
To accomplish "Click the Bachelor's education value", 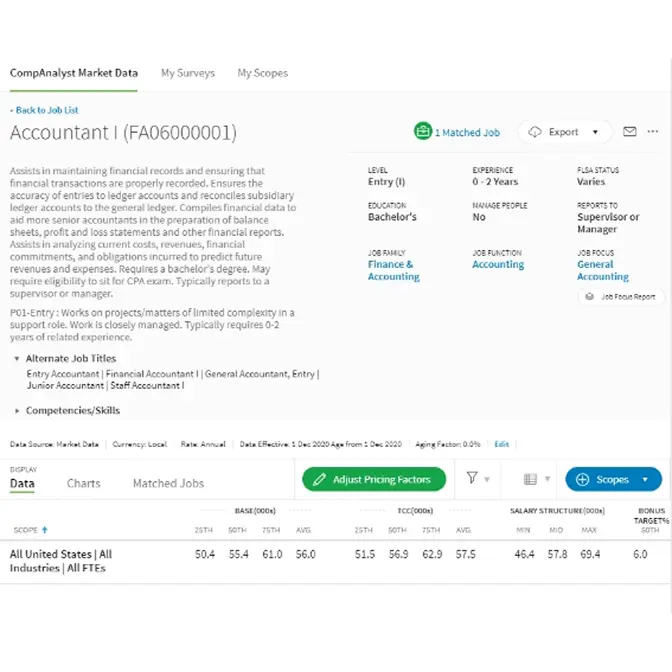I will click(x=392, y=217).
